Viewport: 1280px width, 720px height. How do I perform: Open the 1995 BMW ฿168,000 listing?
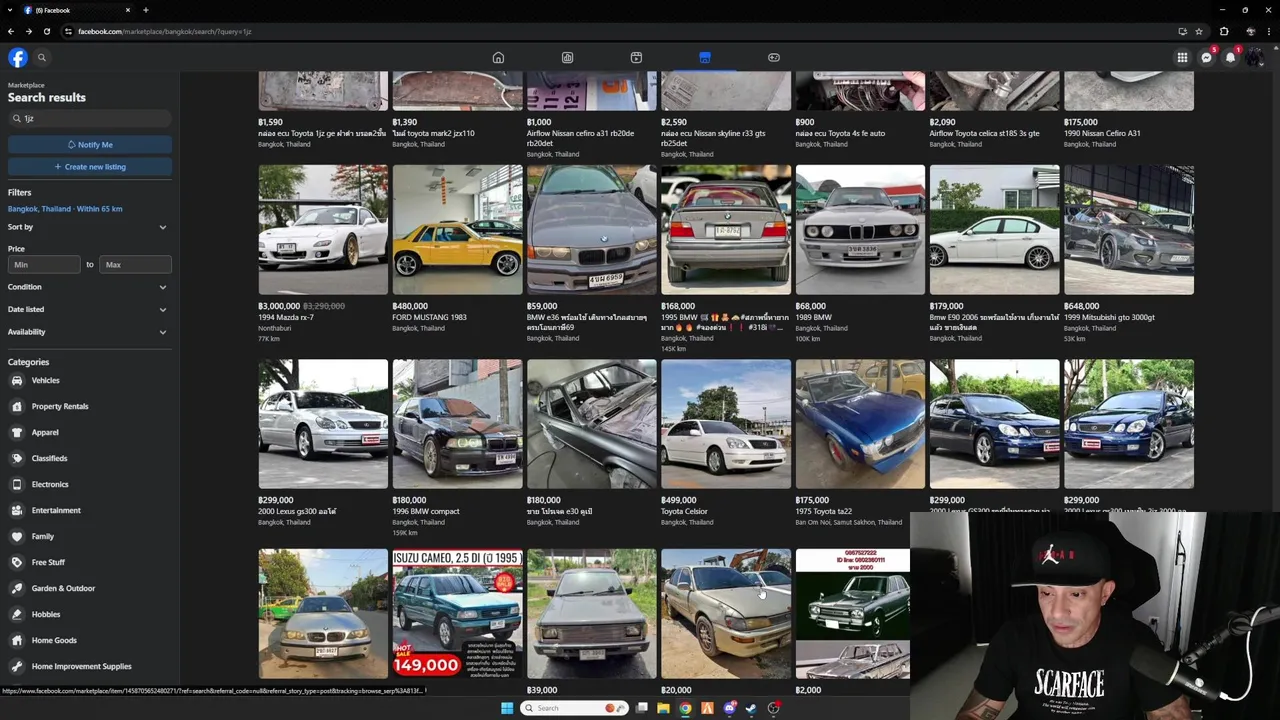point(726,230)
